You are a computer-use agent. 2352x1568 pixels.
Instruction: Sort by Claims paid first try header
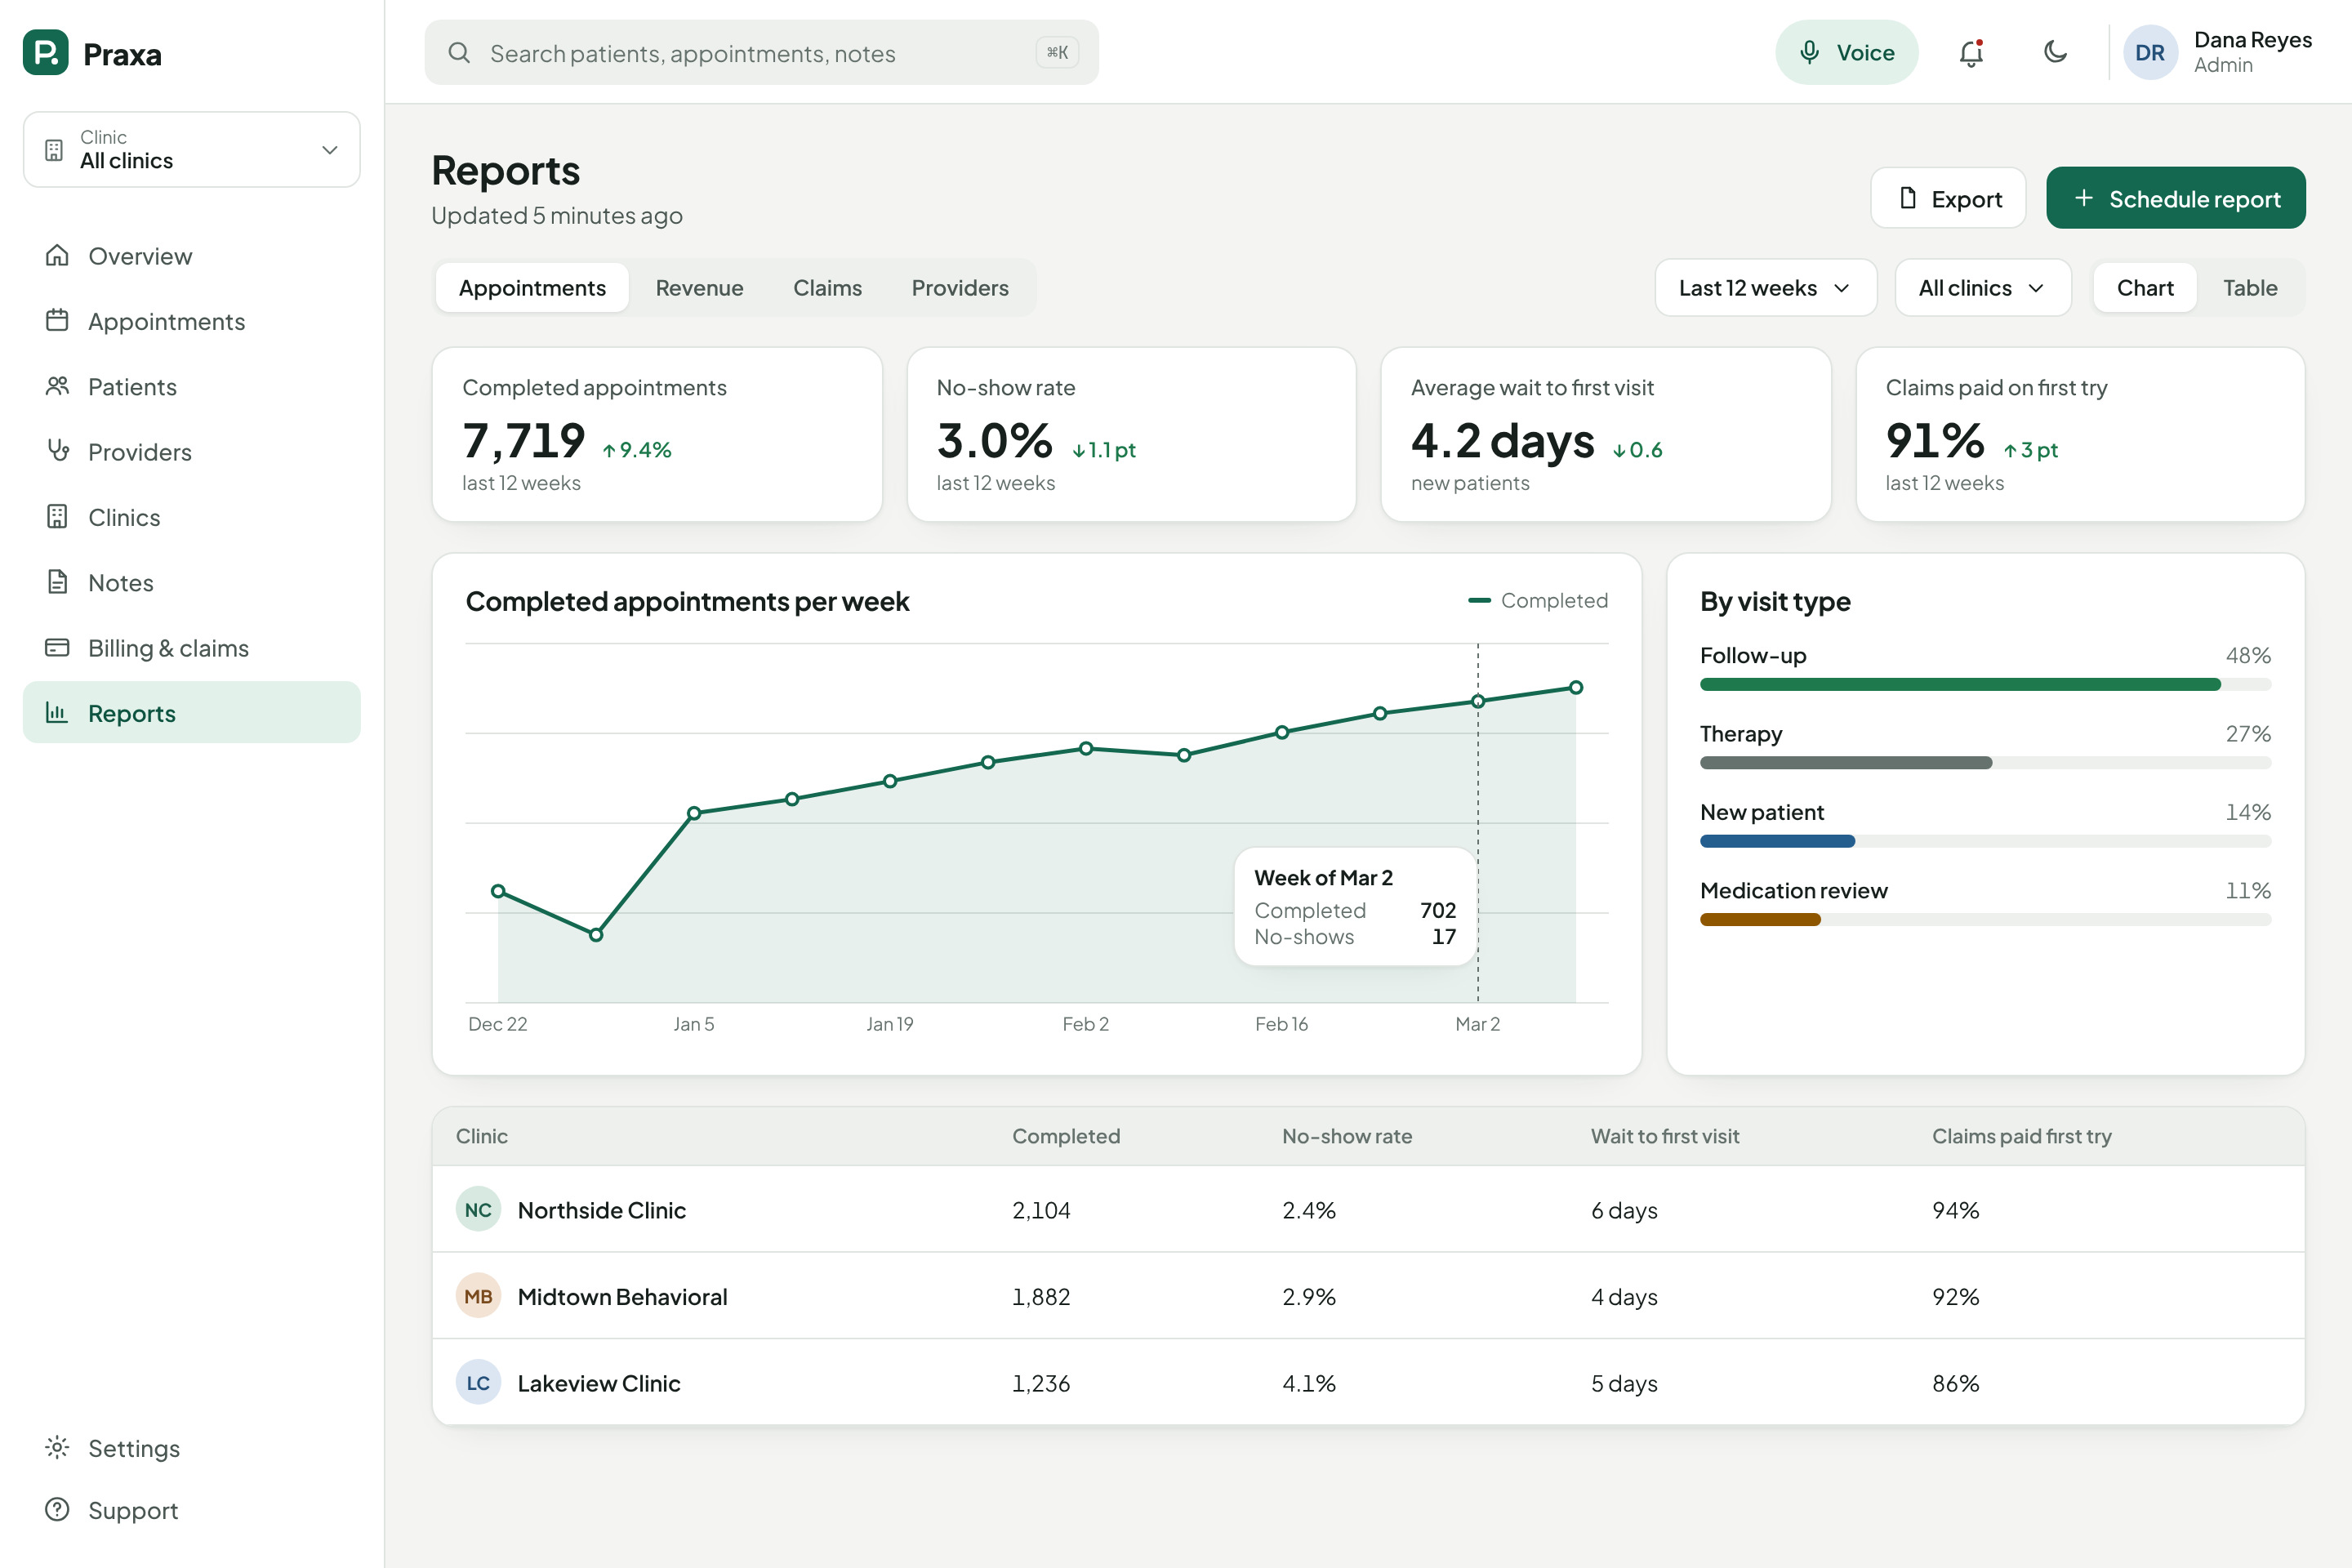click(x=2021, y=1135)
